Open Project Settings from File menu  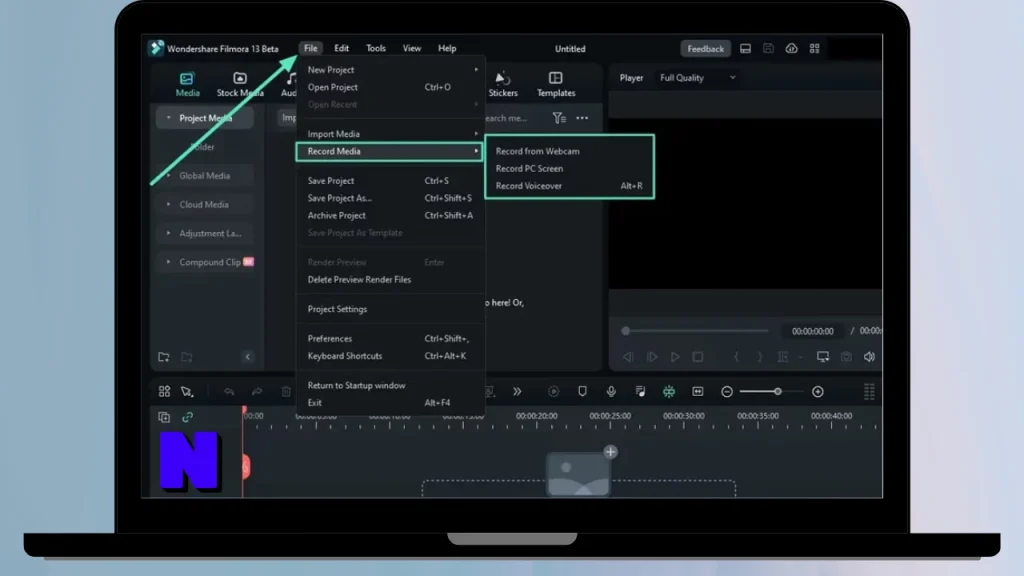pos(390,309)
